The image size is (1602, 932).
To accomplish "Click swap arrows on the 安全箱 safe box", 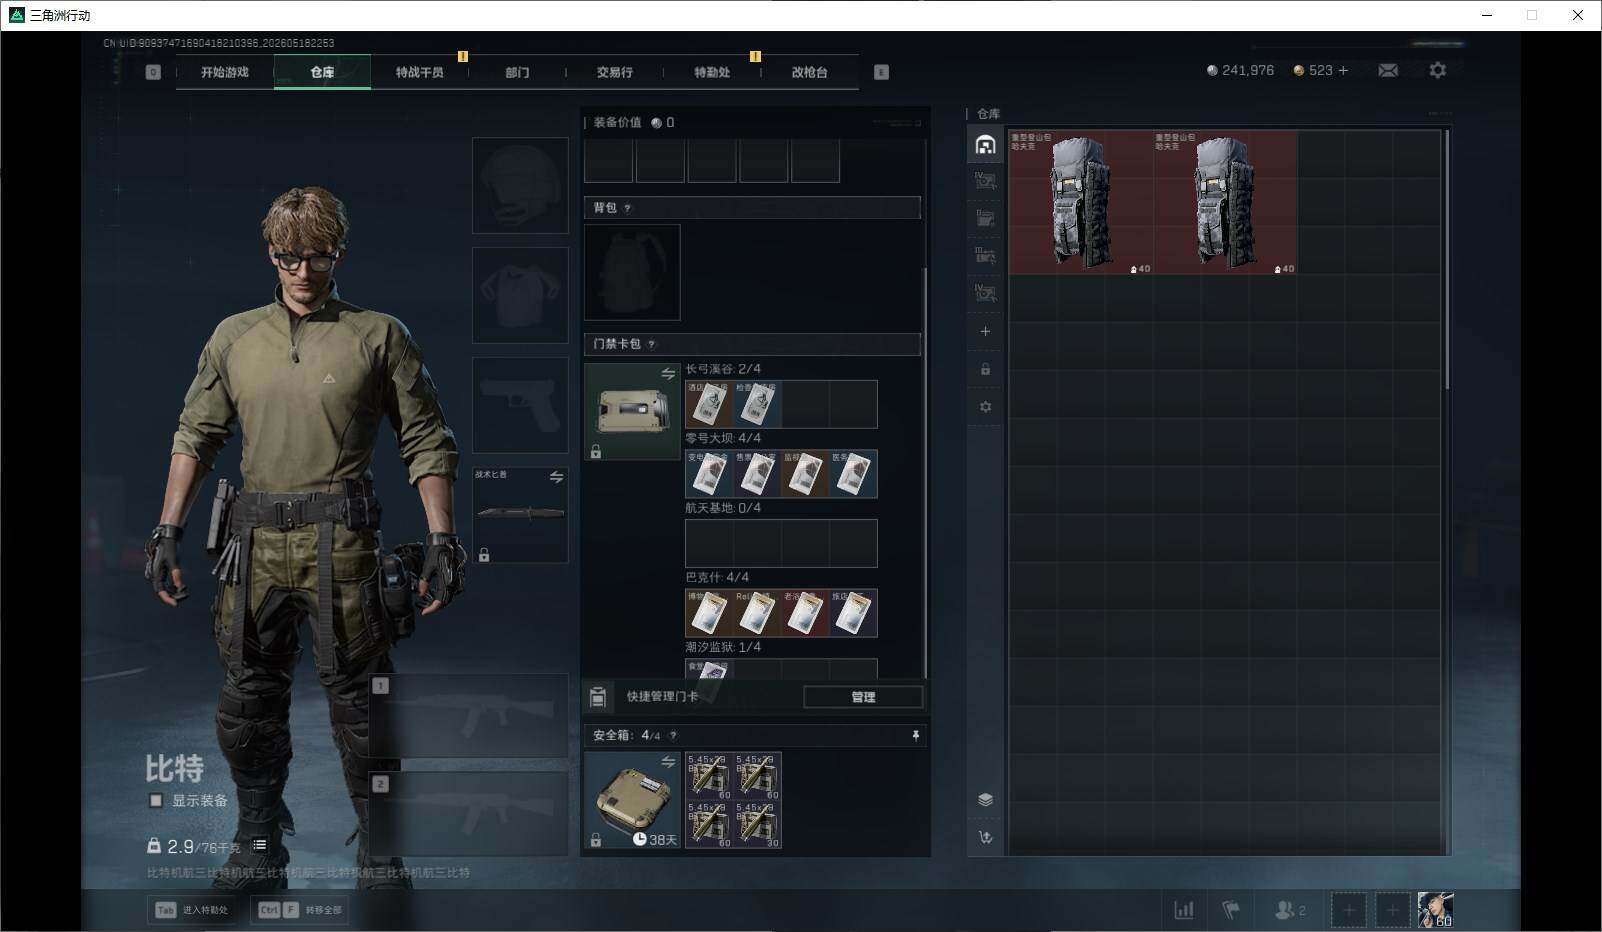I will pyautogui.click(x=668, y=762).
